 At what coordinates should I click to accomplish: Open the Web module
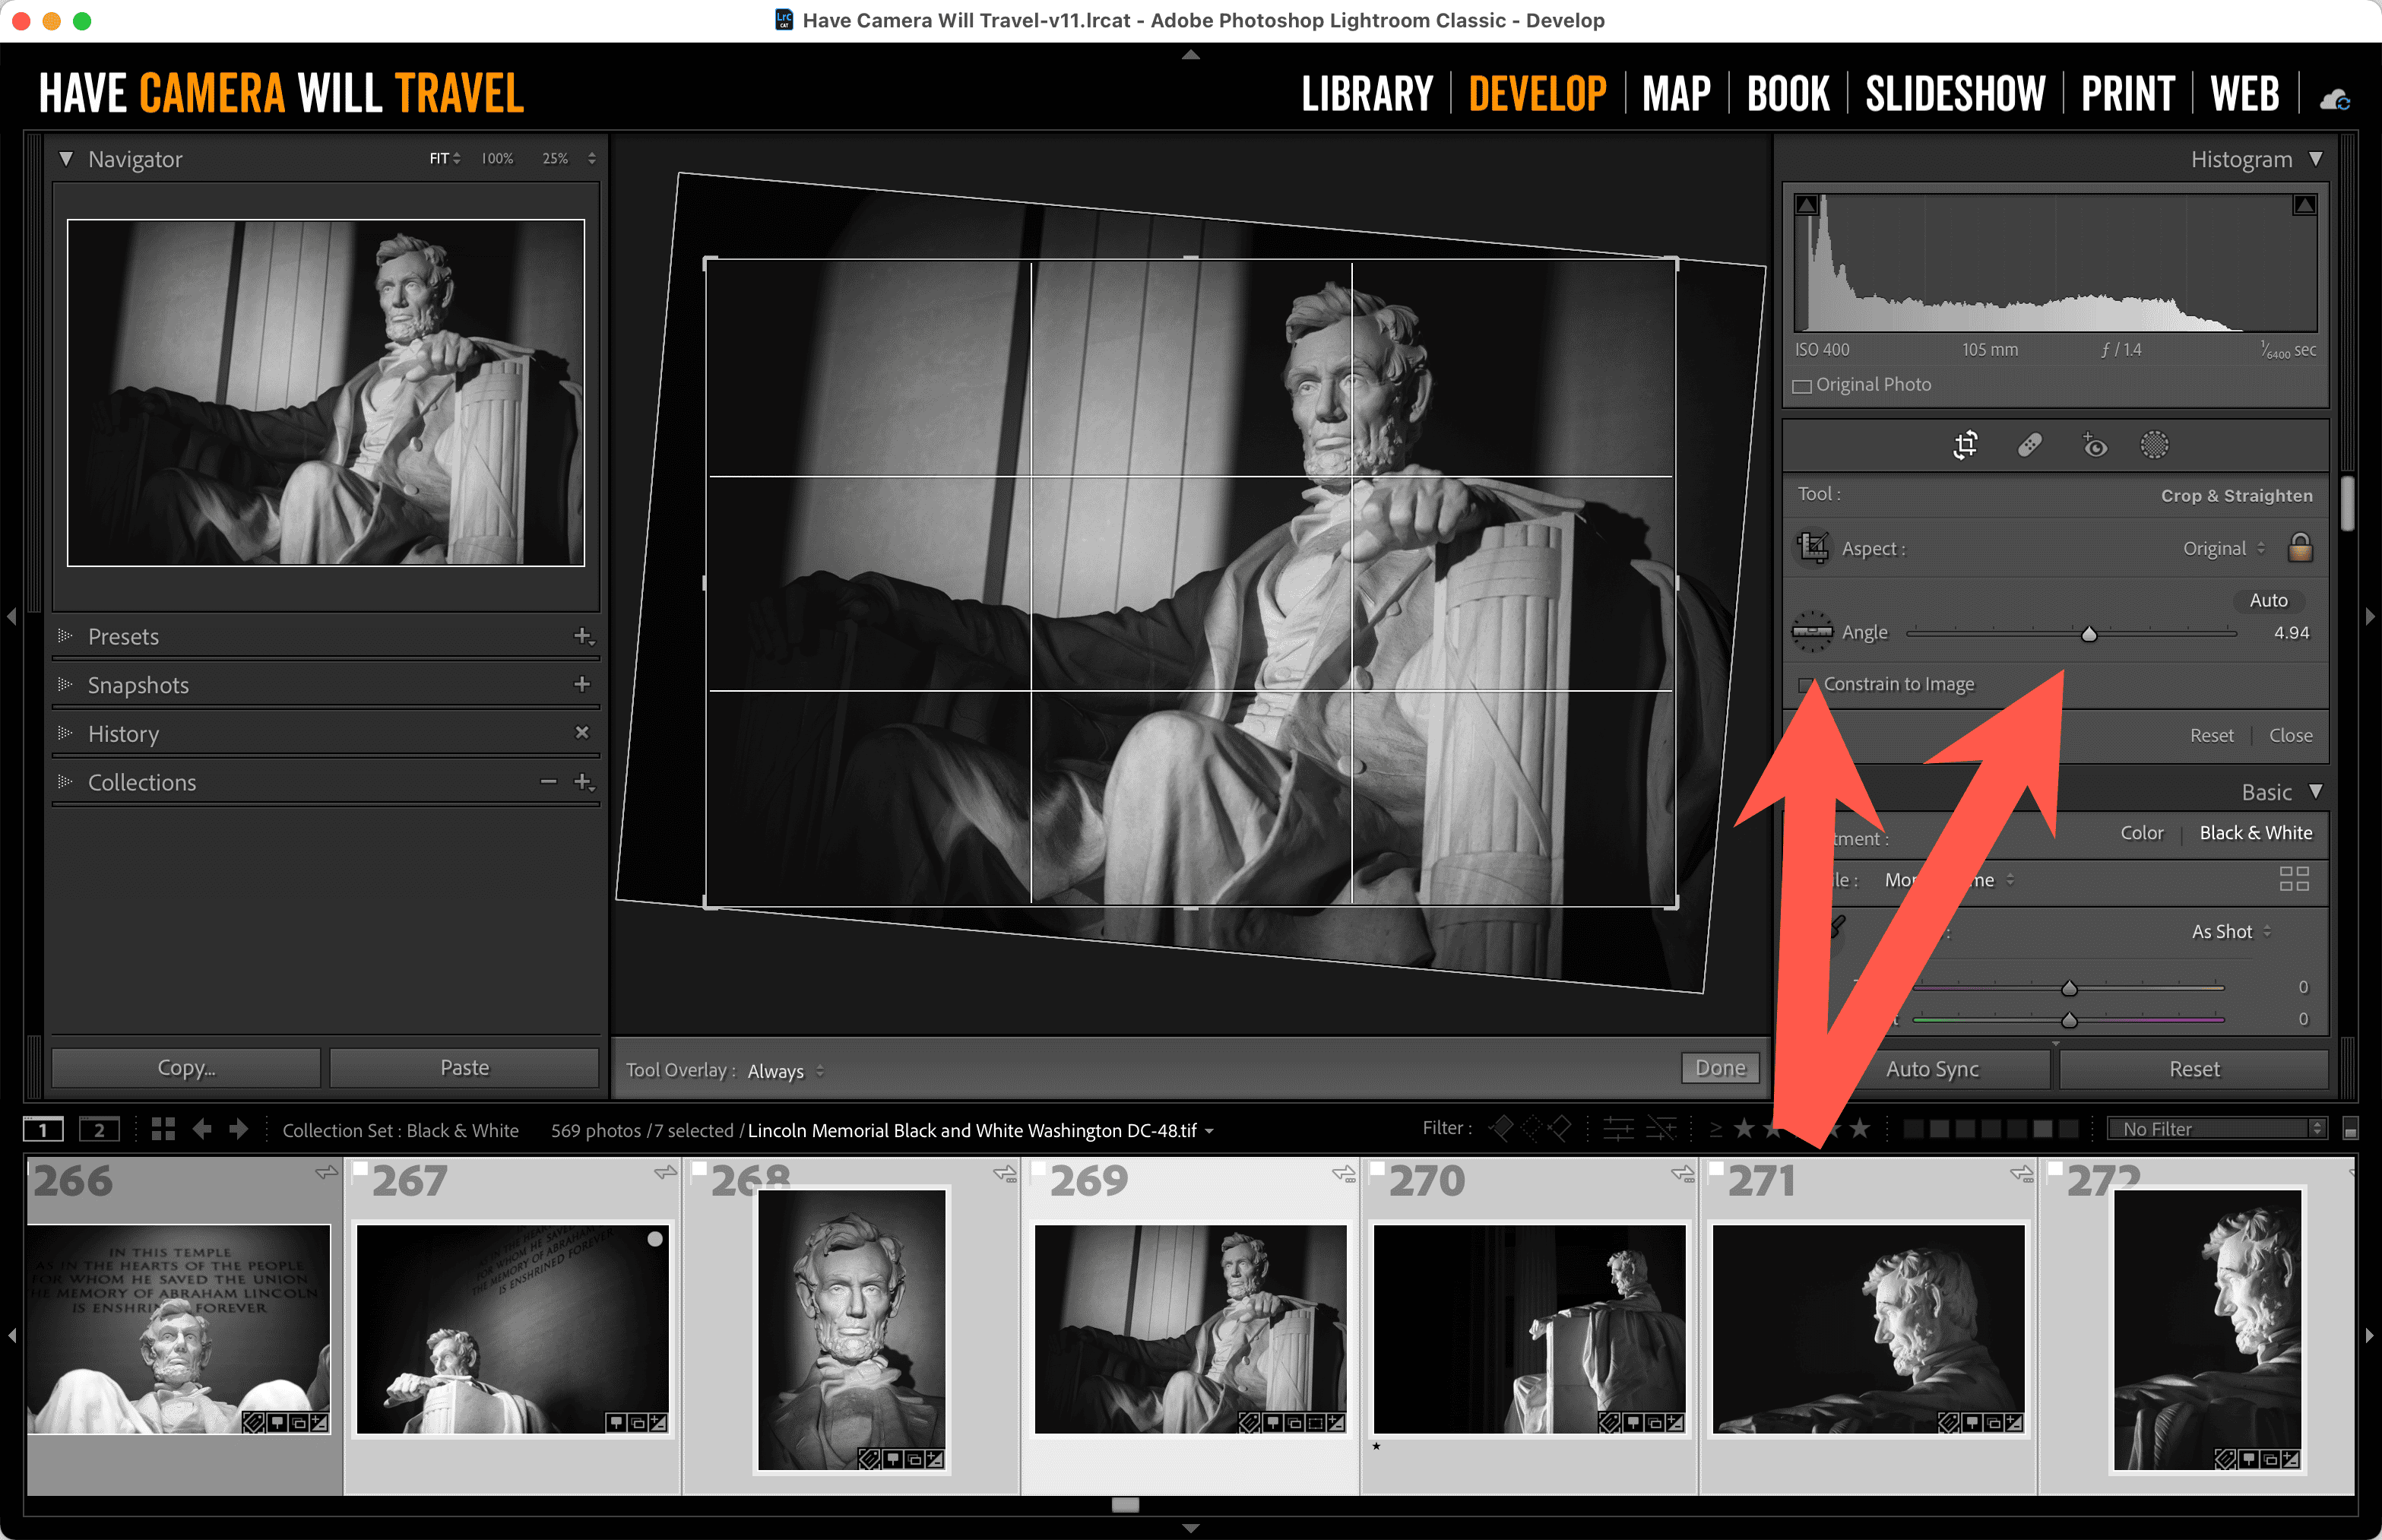coord(2245,95)
